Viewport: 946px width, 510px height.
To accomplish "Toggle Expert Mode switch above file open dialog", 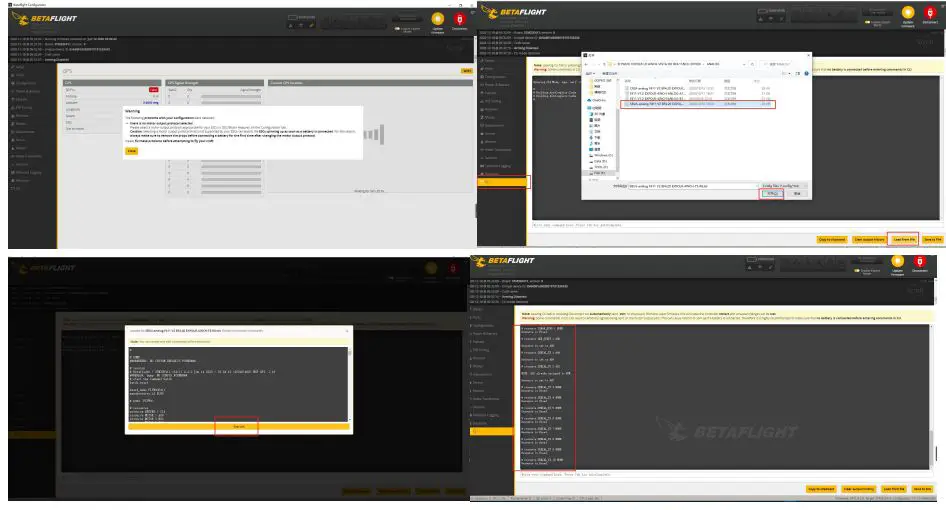I will tap(868, 22).
